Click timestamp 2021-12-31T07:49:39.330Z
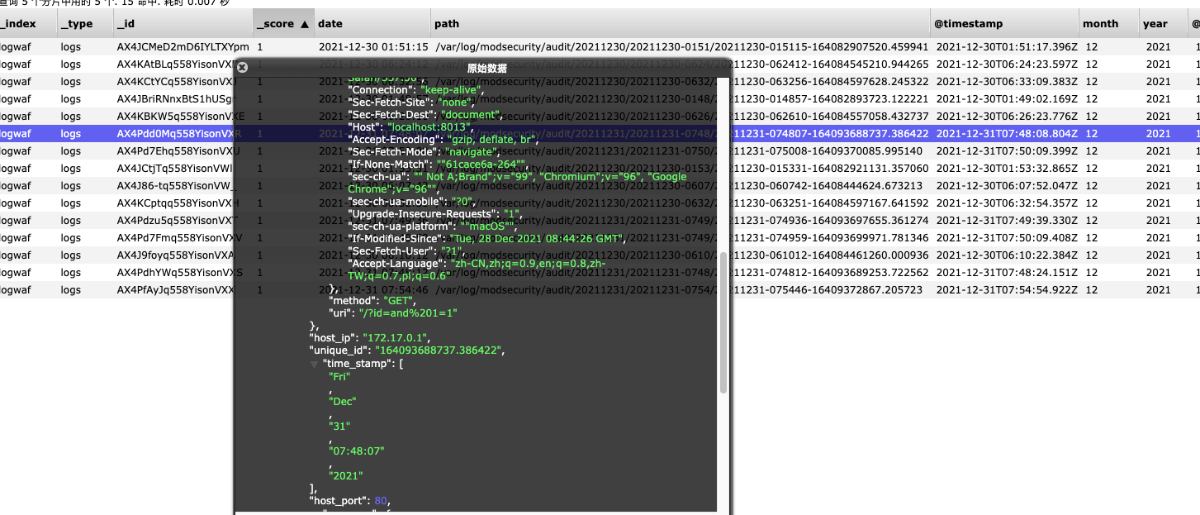The height and width of the screenshot is (515, 1200). tap(1005, 220)
